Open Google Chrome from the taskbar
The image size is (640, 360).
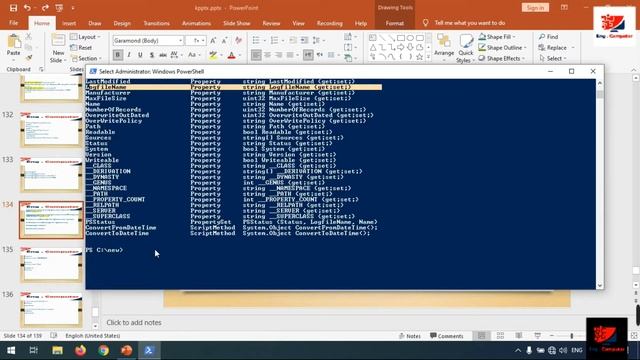coord(103,351)
